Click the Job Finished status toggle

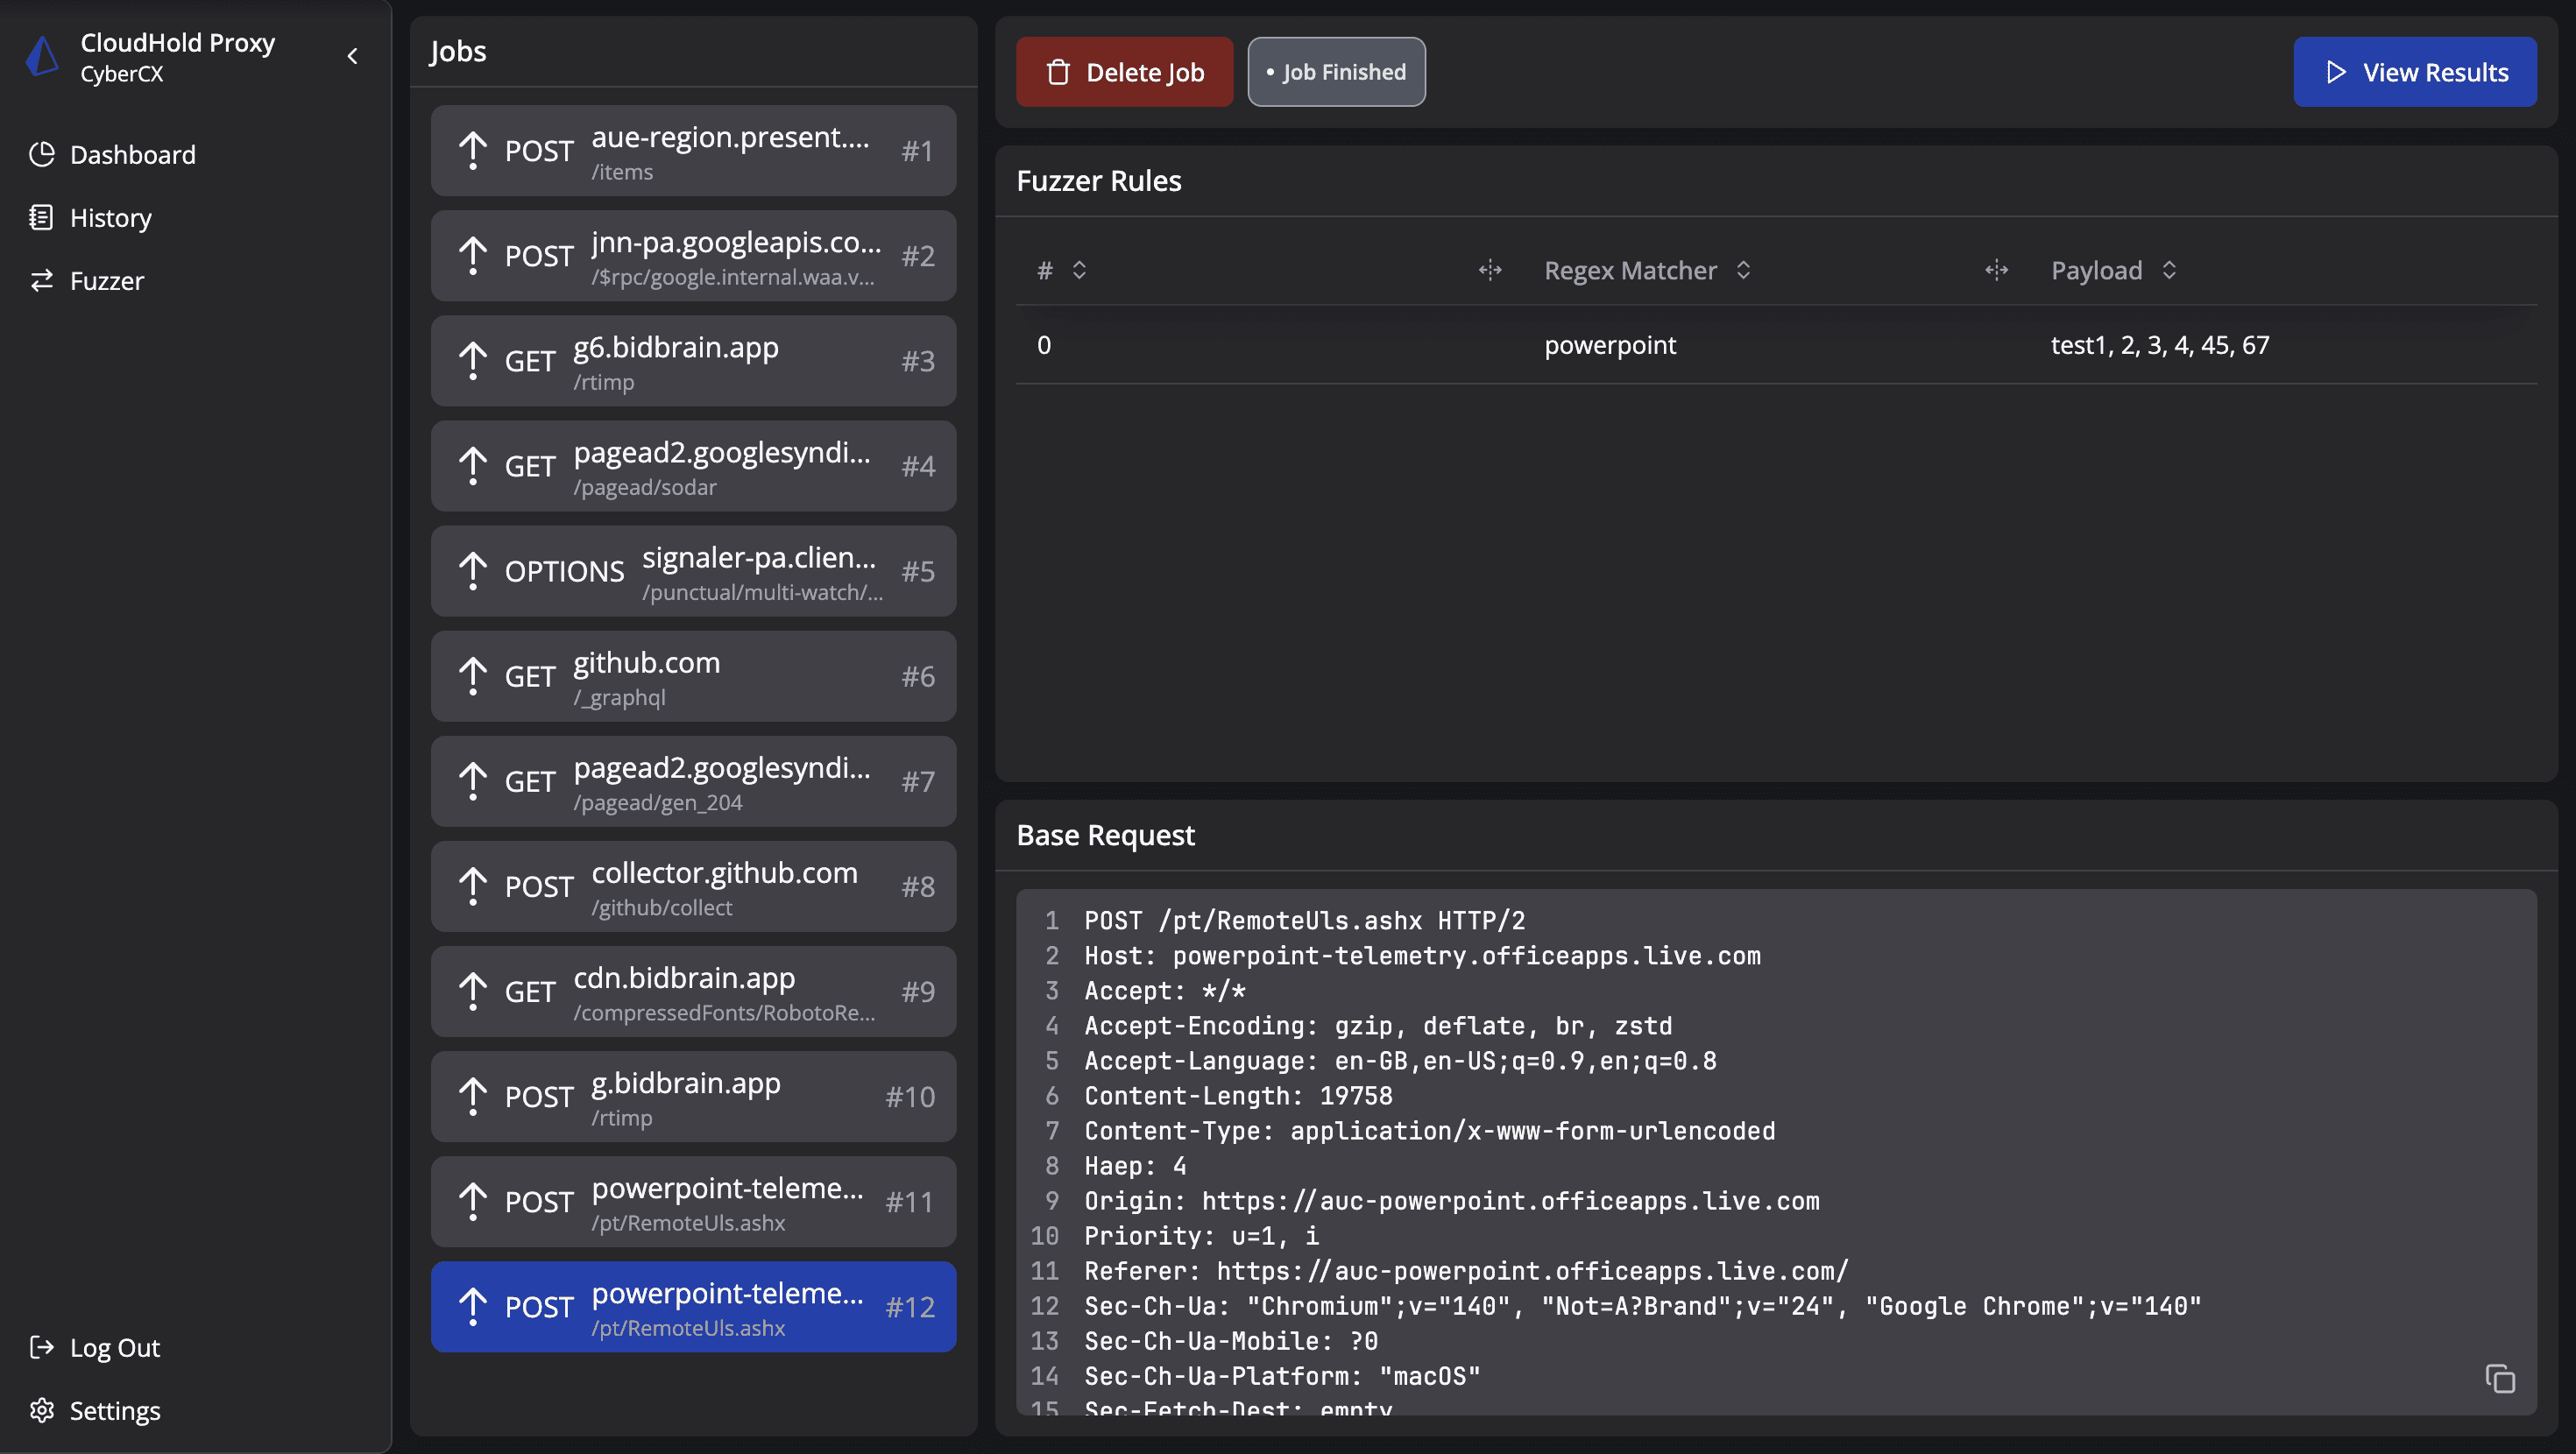pos(1336,71)
